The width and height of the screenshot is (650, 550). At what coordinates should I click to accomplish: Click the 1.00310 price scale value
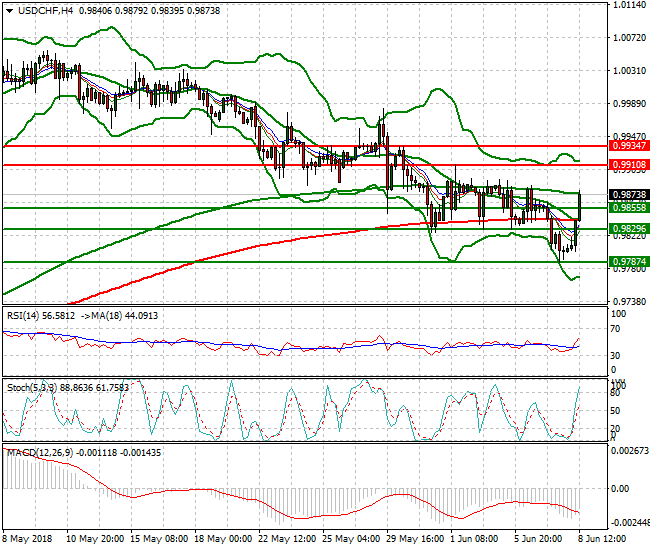(630, 71)
